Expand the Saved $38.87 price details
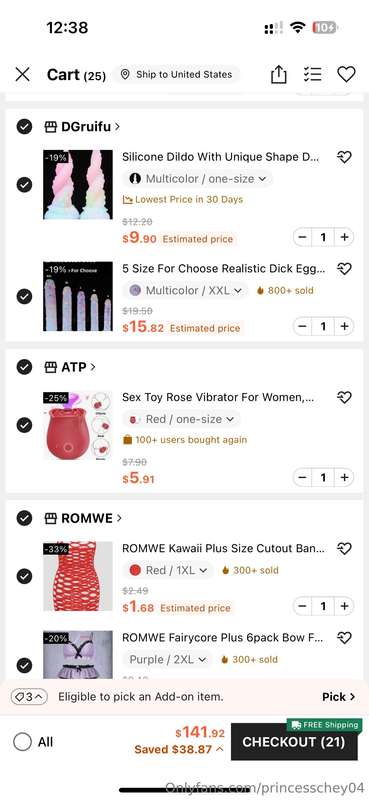 [x=179, y=749]
